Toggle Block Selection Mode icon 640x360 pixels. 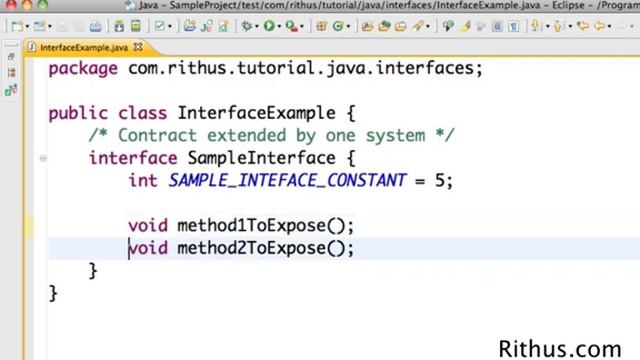pyautogui.click(x=497, y=27)
